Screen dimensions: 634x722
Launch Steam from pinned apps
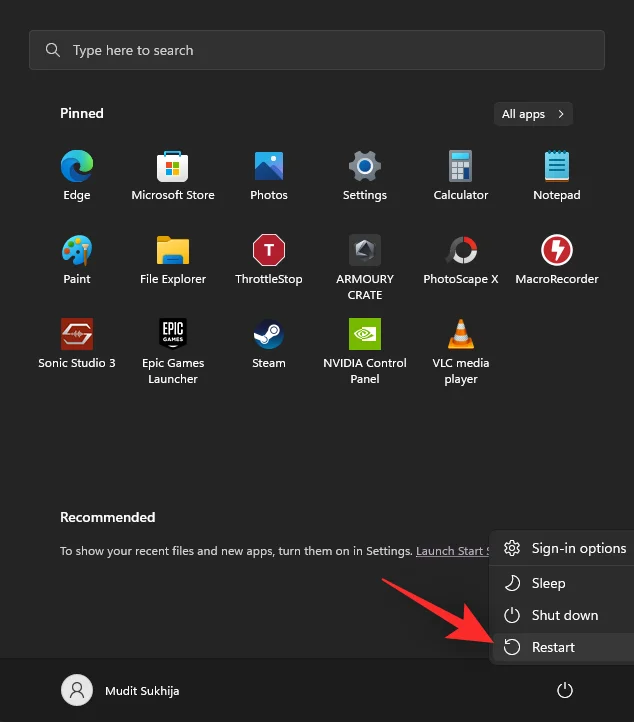(269, 343)
